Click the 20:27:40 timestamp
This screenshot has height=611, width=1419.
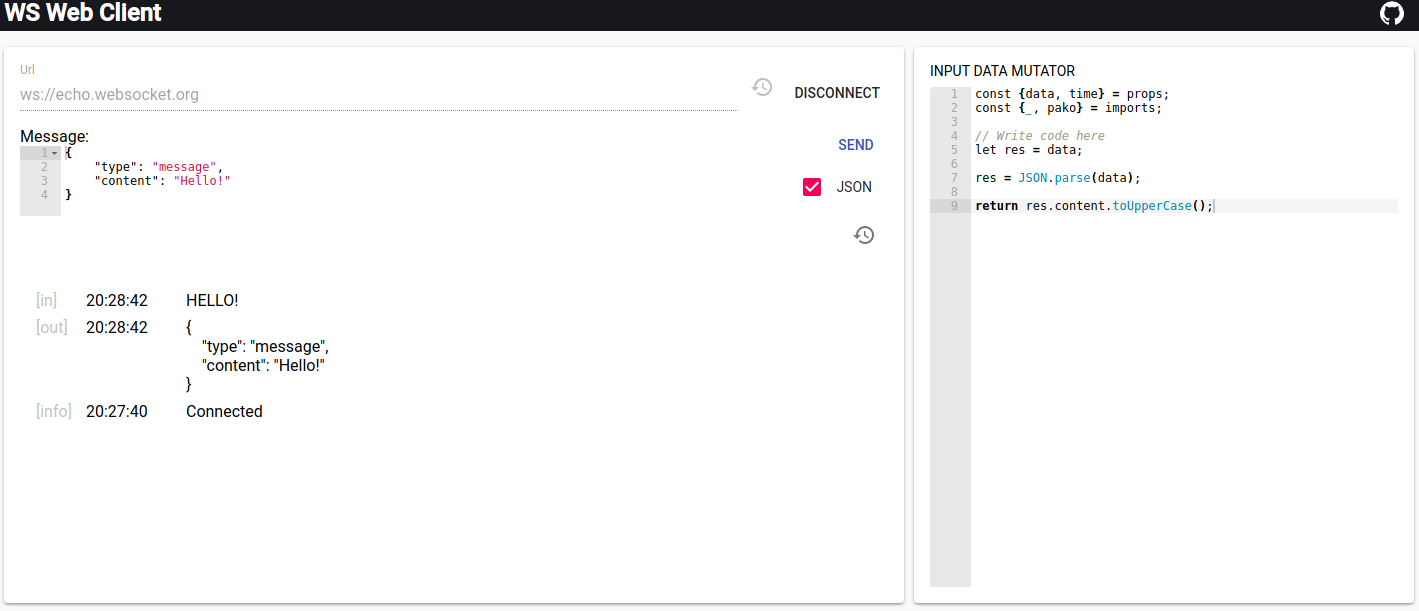tap(117, 411)
